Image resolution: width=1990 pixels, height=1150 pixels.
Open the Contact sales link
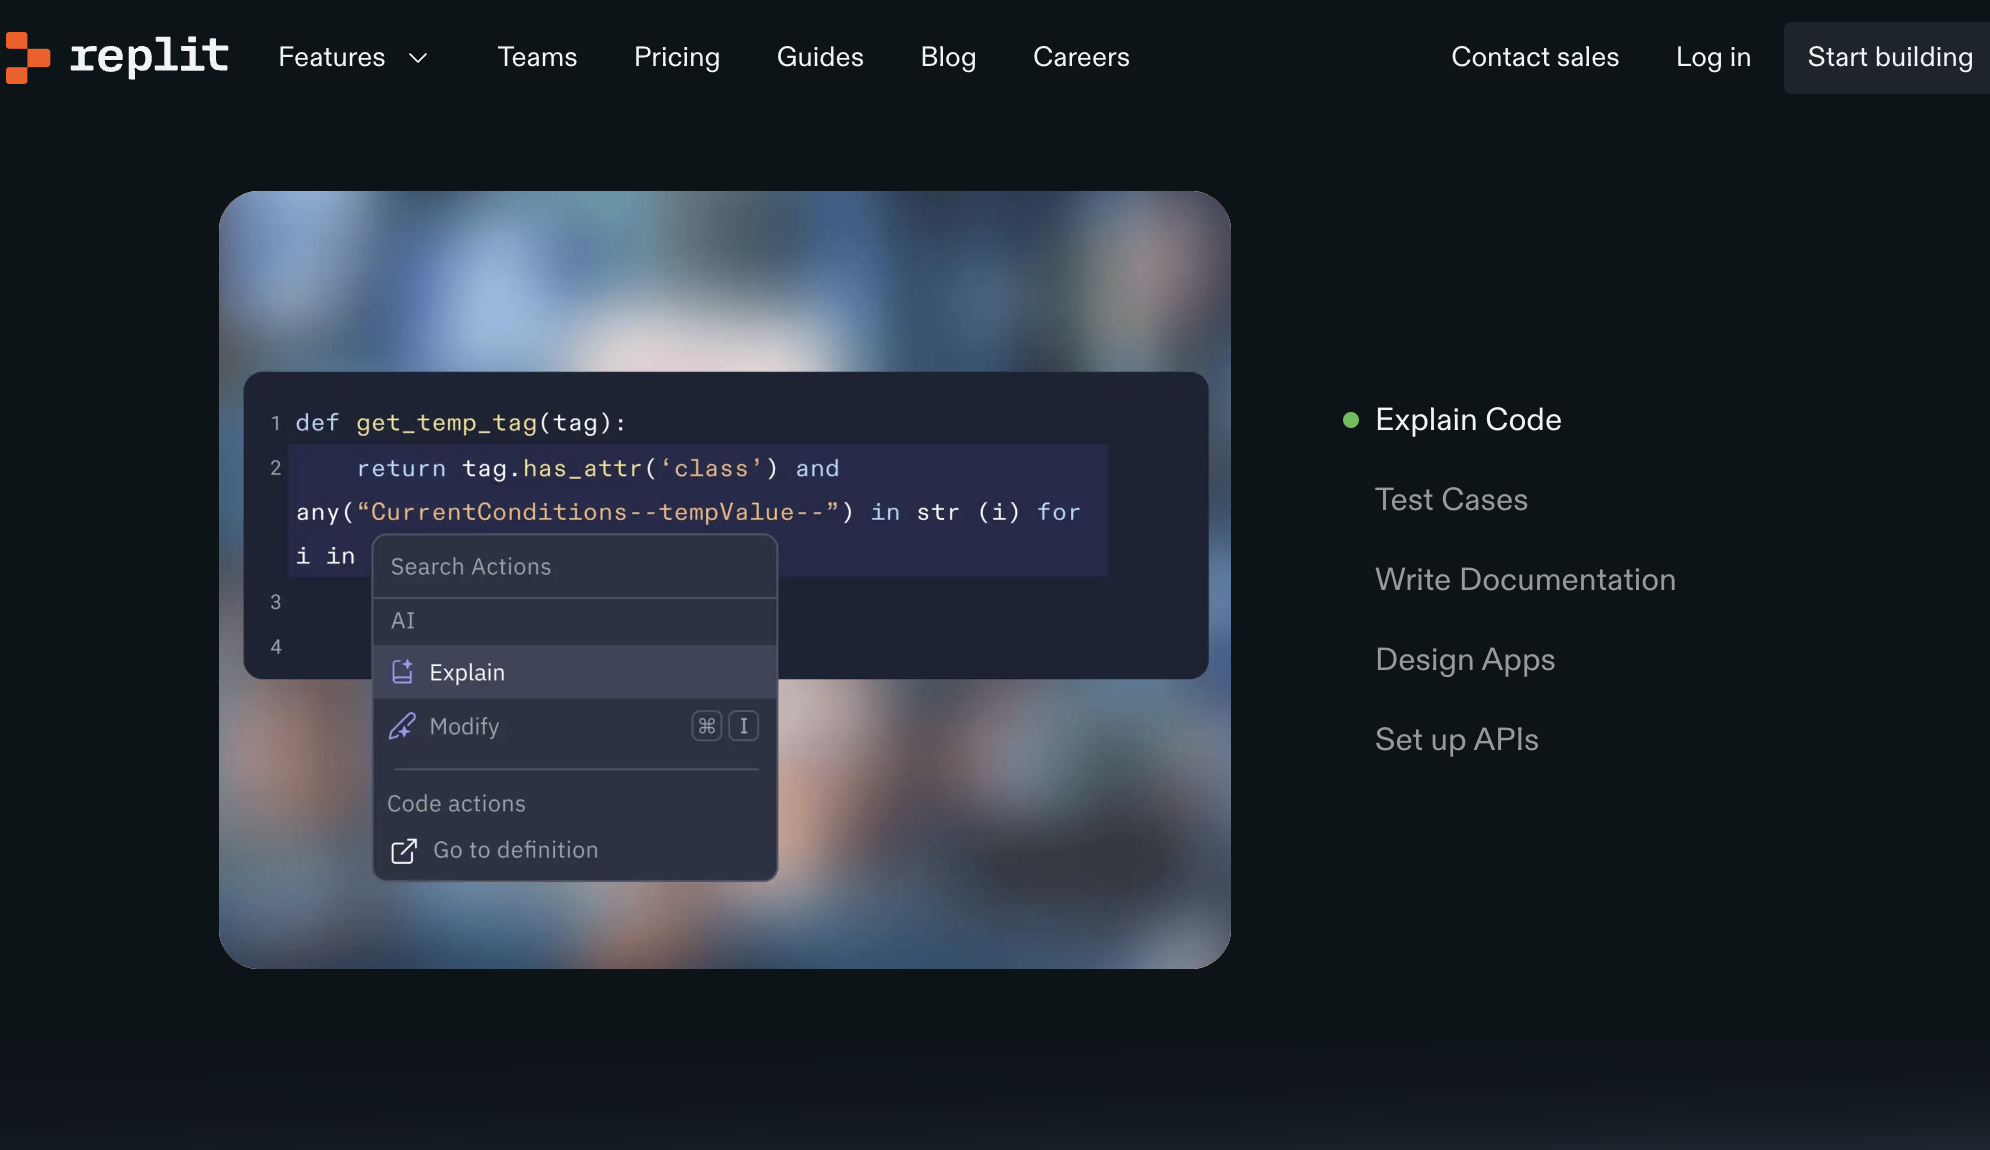tap(1535, 57)
